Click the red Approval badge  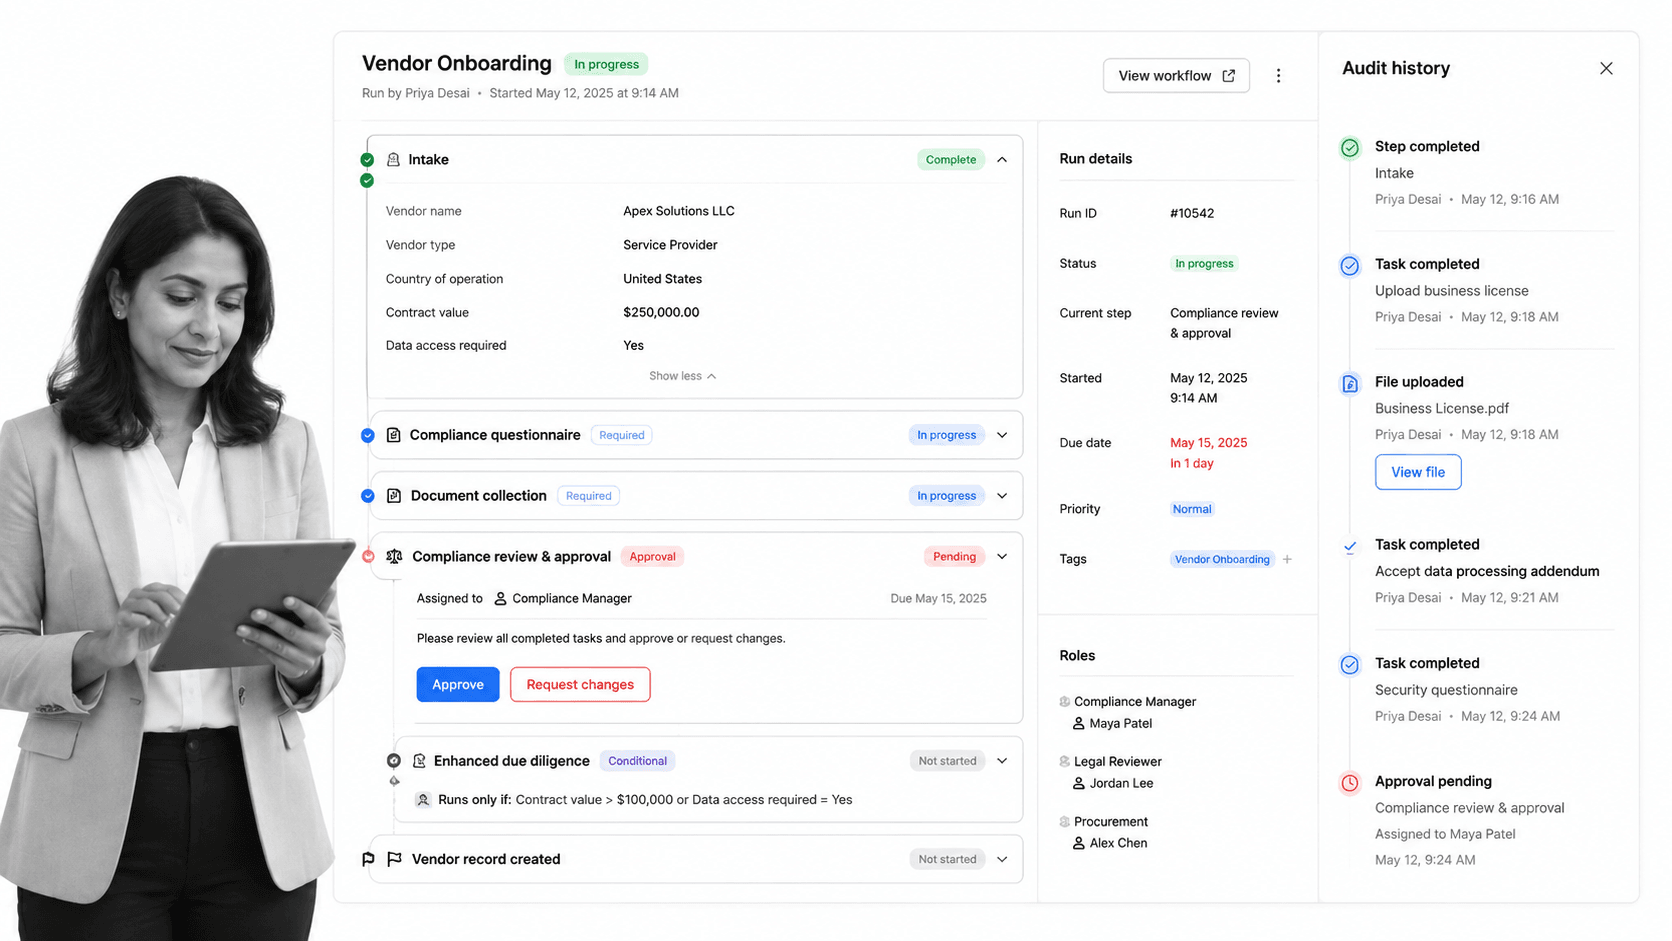pyautogui.click(x=652, y=557)
